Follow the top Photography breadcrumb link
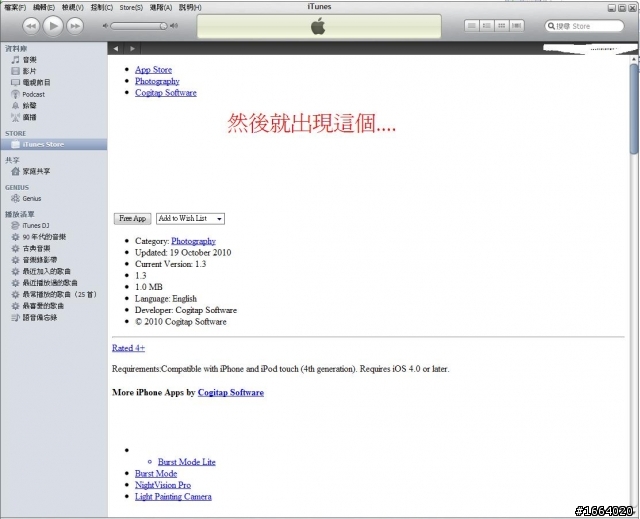 point(157,81)
